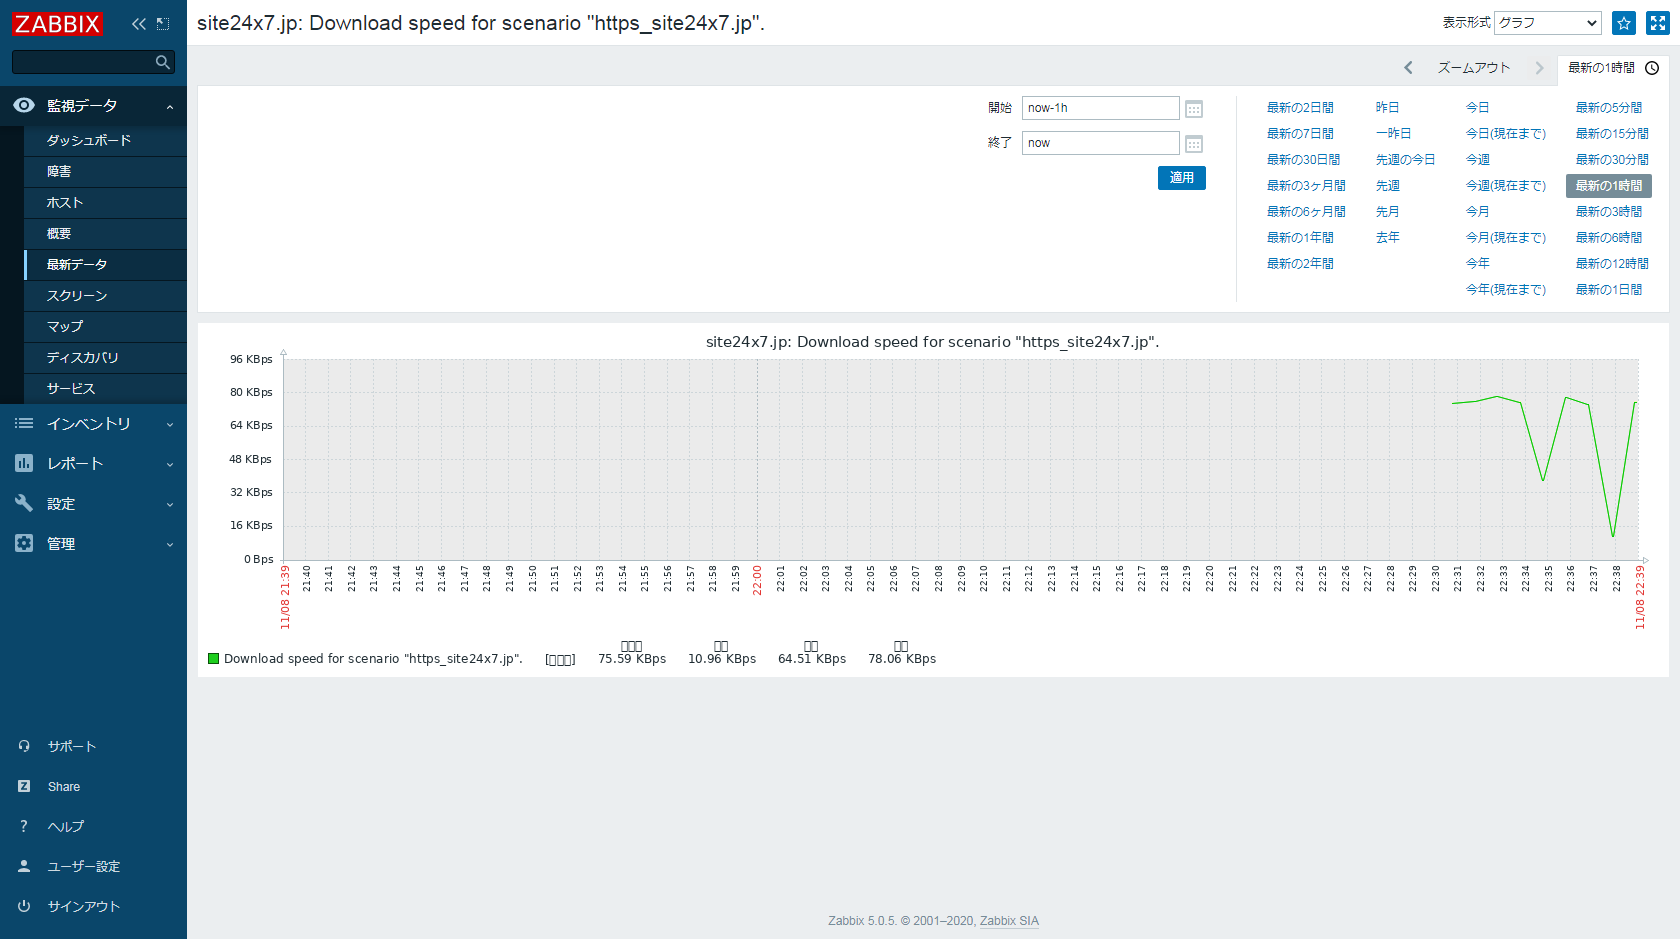Select 最新の12時間 time range
Screen dimensions: 1680x939
pos(1612,264)
